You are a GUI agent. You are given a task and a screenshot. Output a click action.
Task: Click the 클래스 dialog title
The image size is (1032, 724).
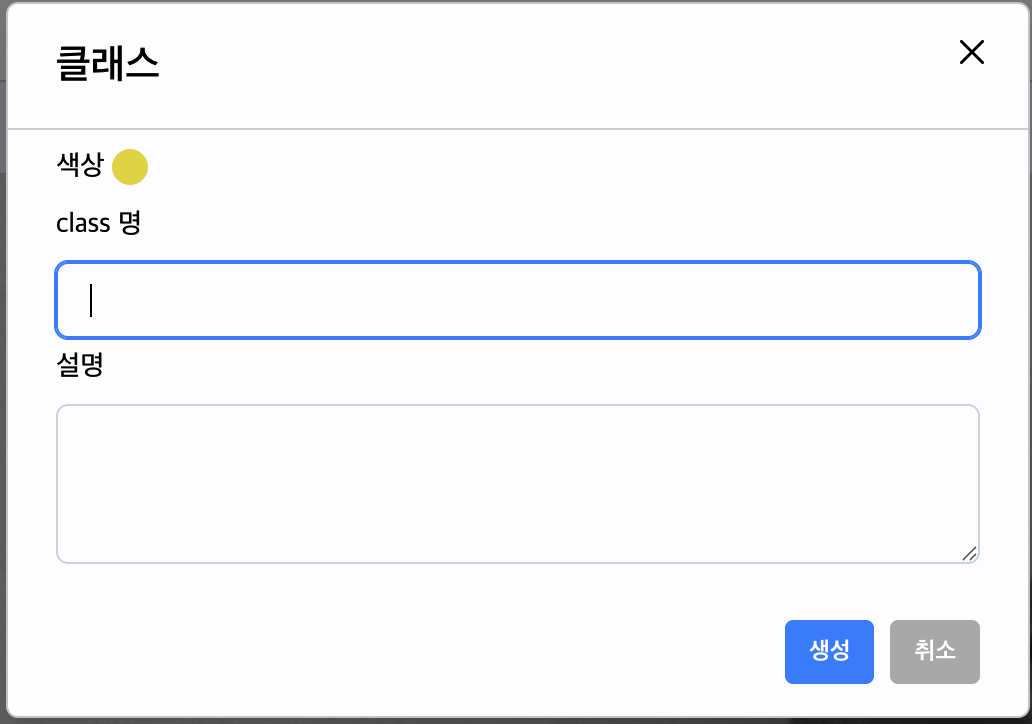[x=108, y=65]
